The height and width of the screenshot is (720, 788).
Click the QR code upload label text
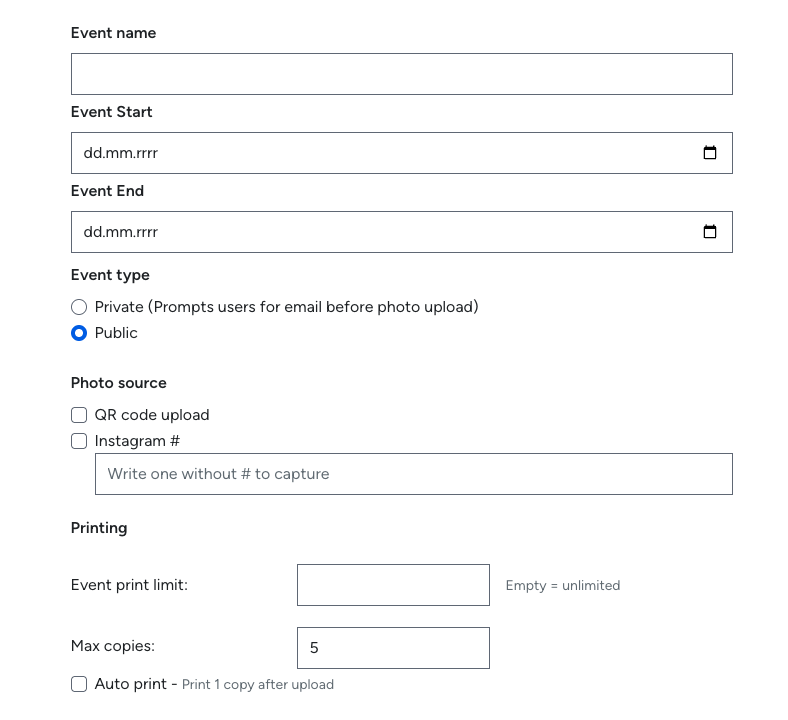[152, 415]
